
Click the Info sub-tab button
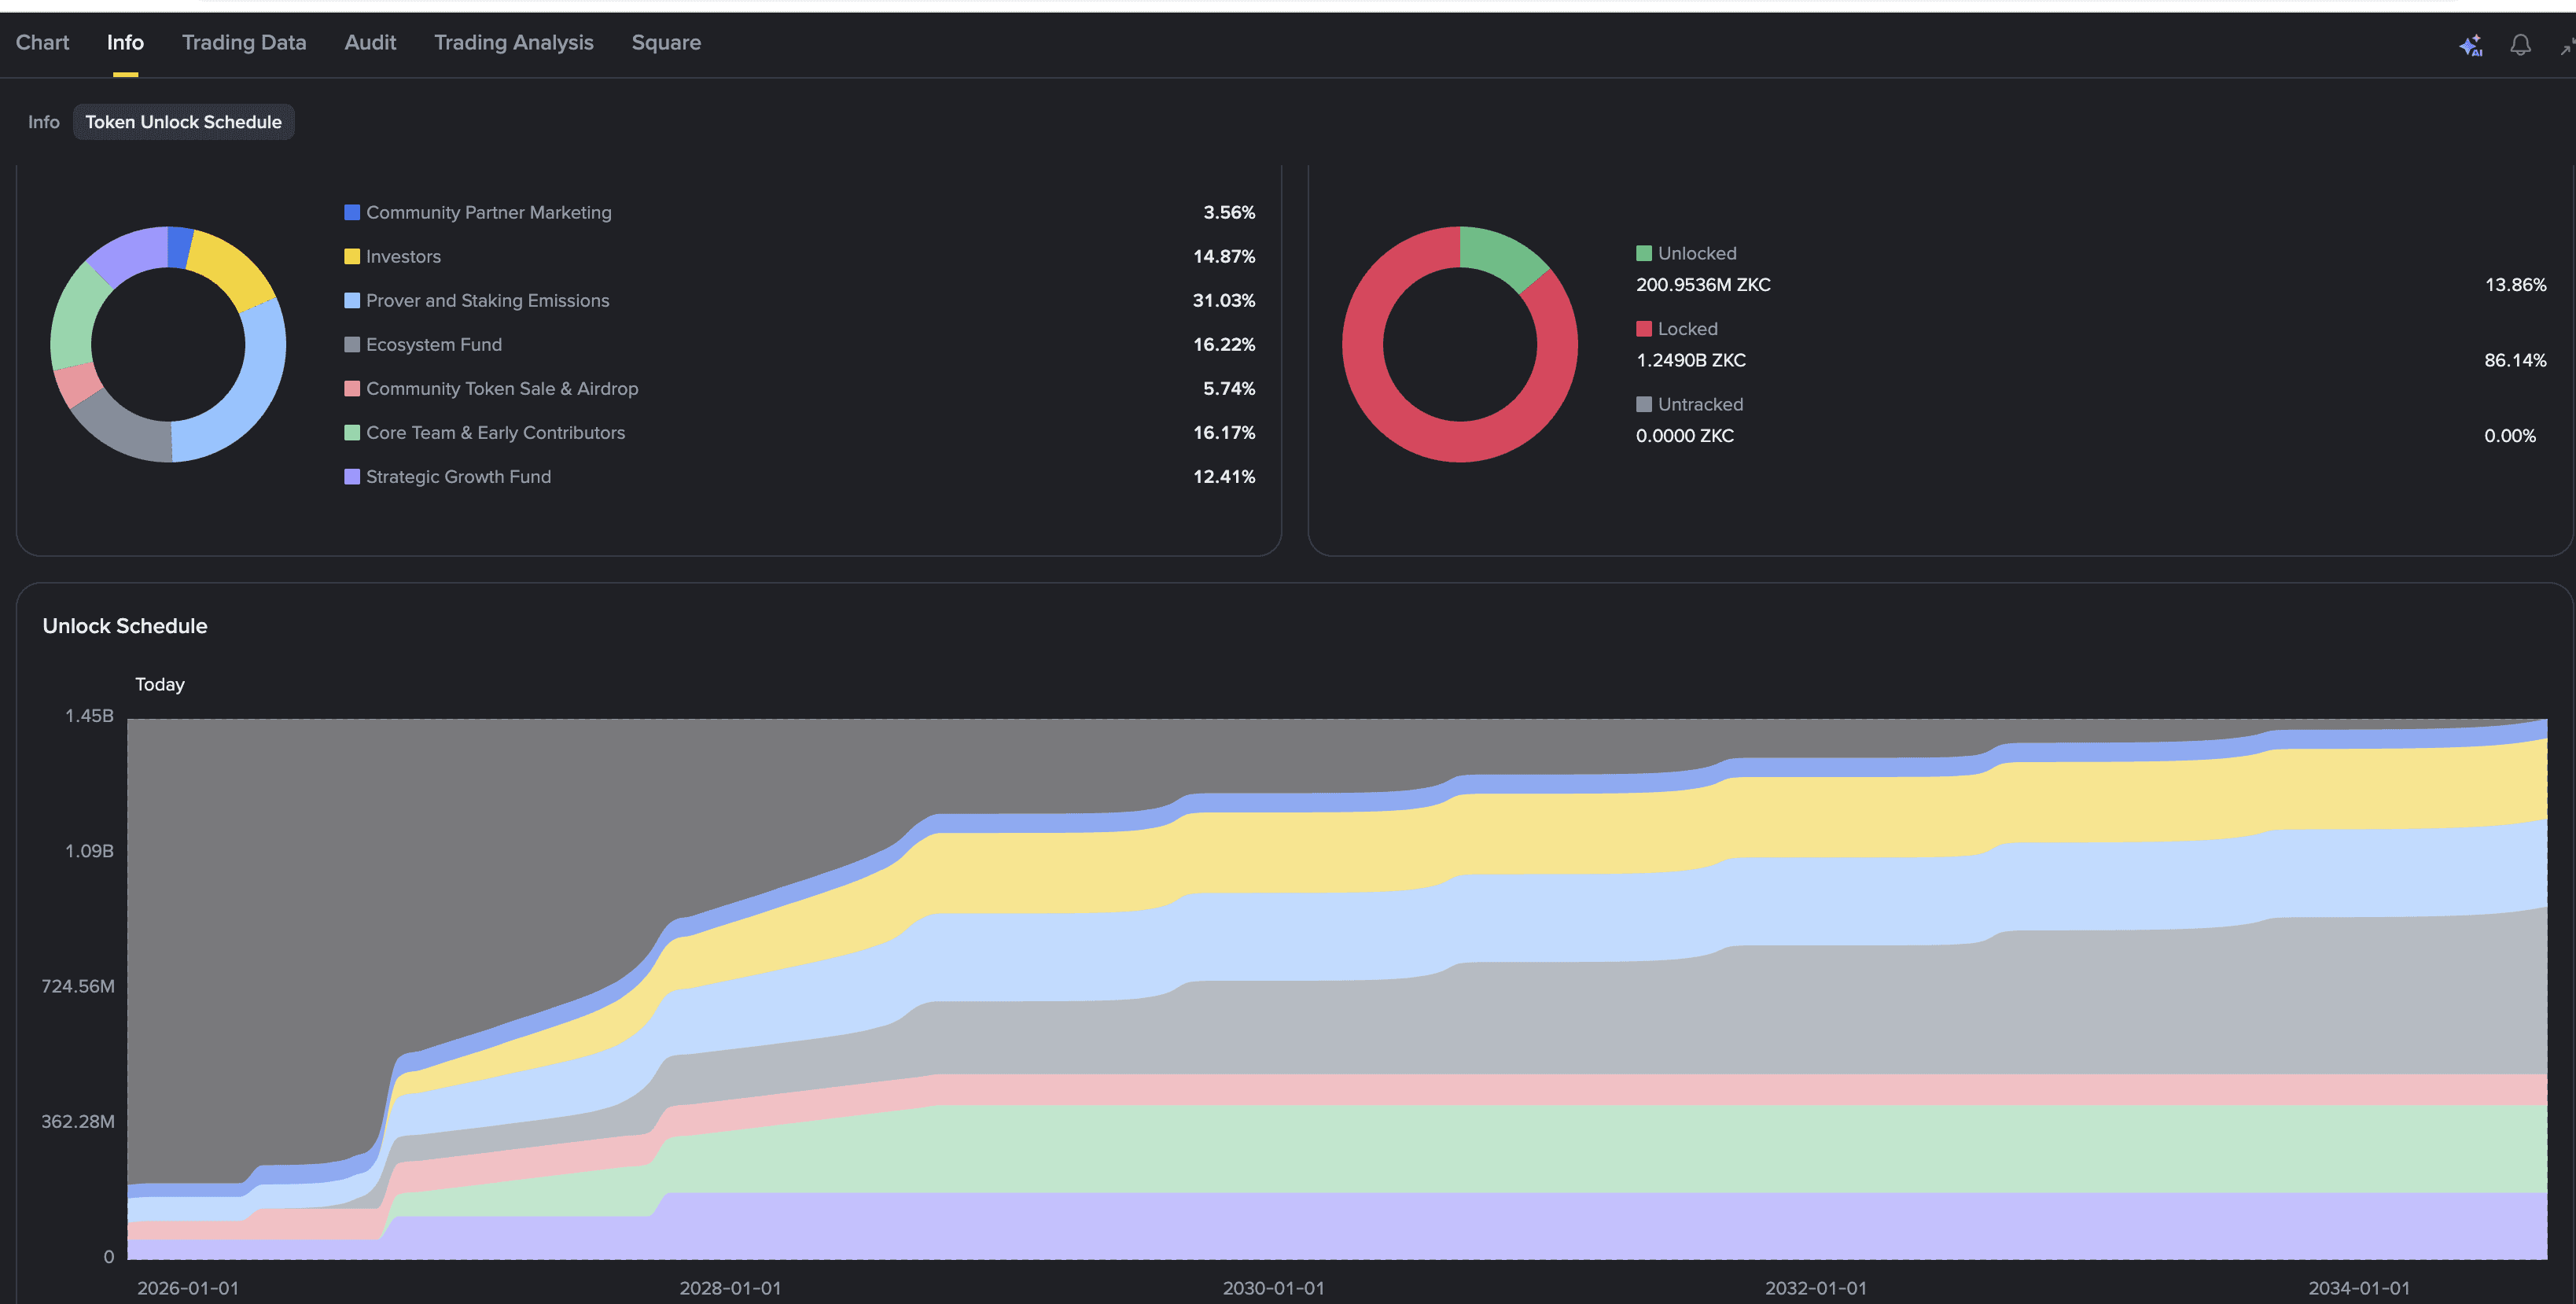tap(43, 122)
